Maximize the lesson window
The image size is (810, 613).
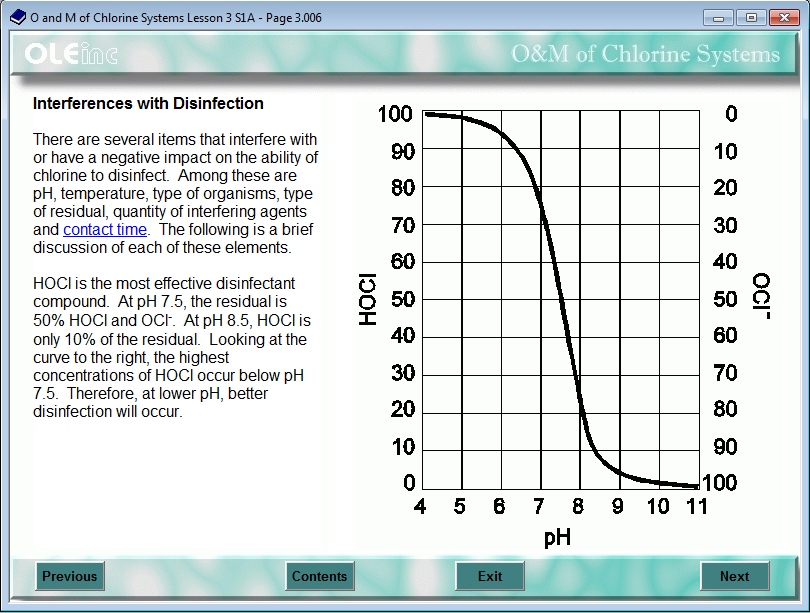(x=750, y=17)
